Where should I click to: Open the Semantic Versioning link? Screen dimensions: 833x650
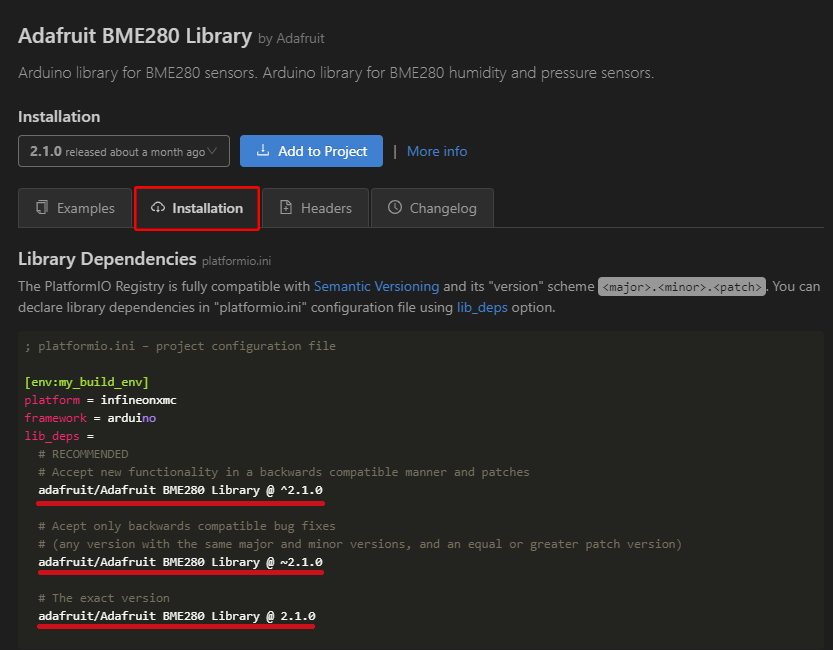[x=376, y=286]
